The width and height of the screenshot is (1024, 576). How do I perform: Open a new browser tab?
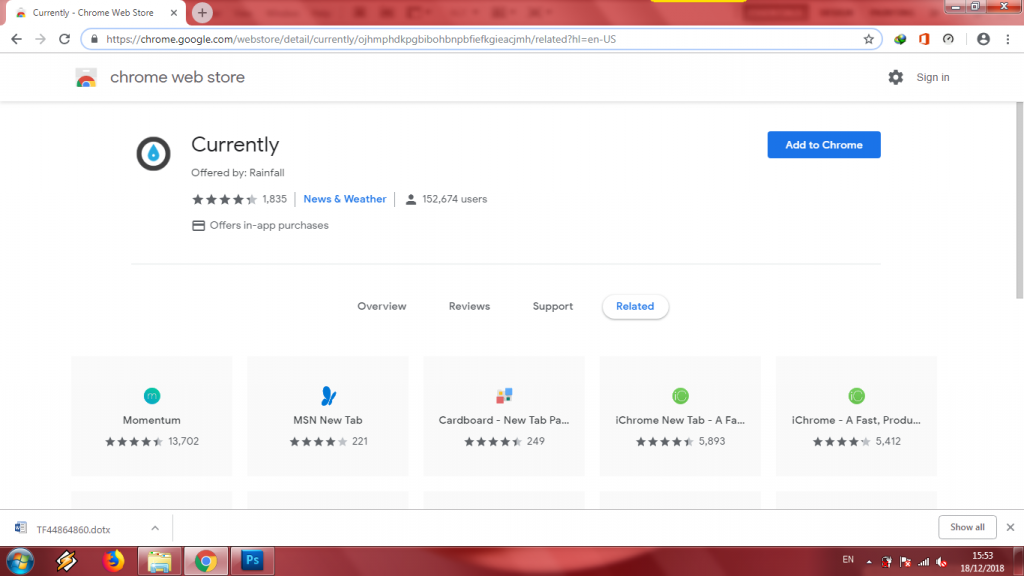pyautogui.click(x=202, y=12)
